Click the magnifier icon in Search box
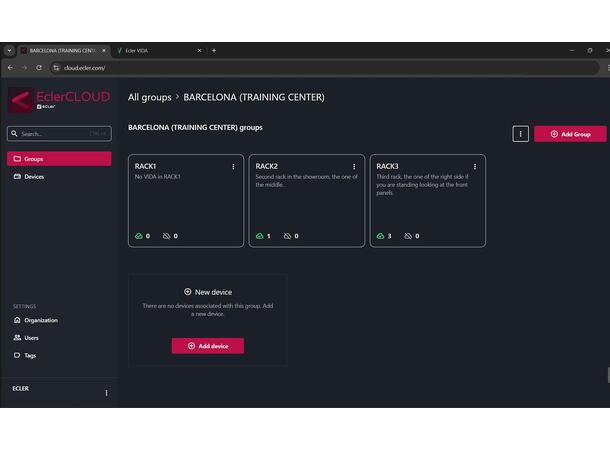The image size is (610, 450). pyautogui.click(x=14, y=134)
